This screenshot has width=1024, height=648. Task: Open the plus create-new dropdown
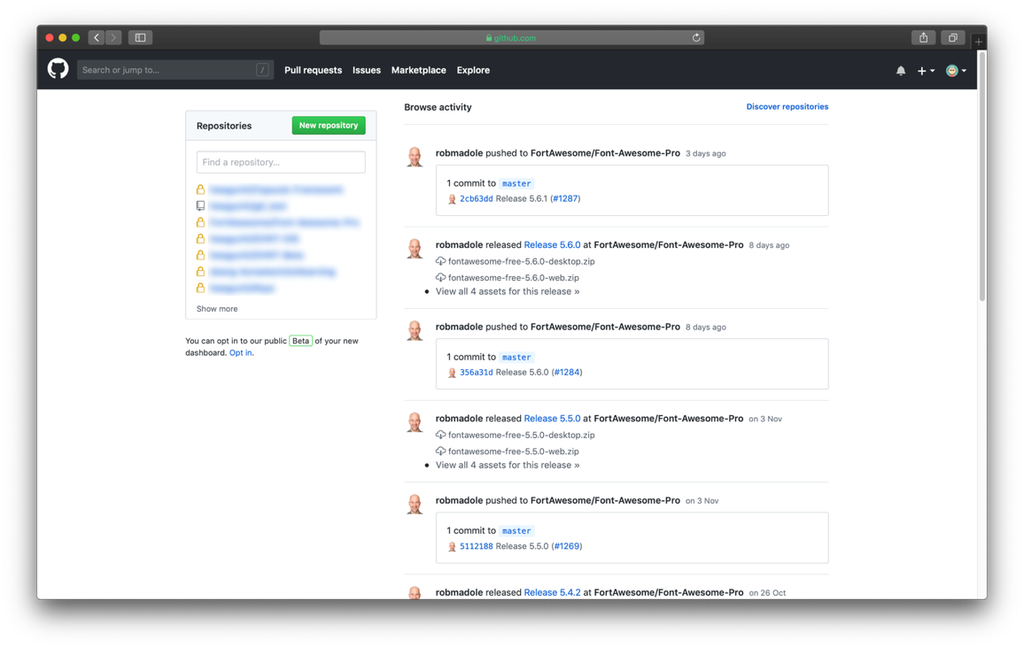click(925, 71)
